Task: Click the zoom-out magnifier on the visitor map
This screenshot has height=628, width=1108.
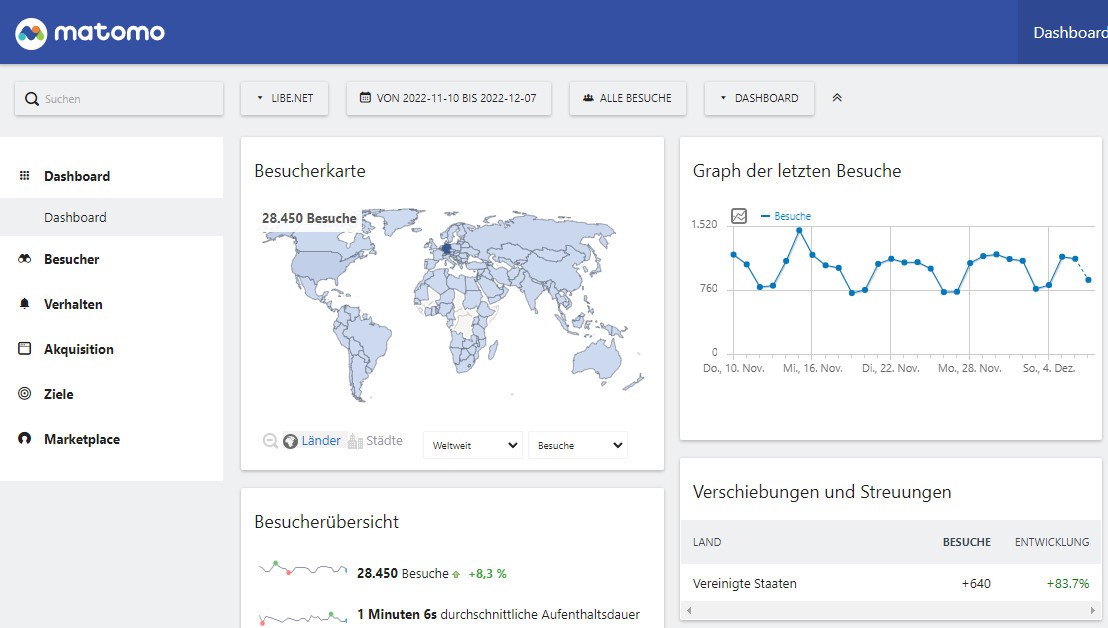Action: [270, 441]
